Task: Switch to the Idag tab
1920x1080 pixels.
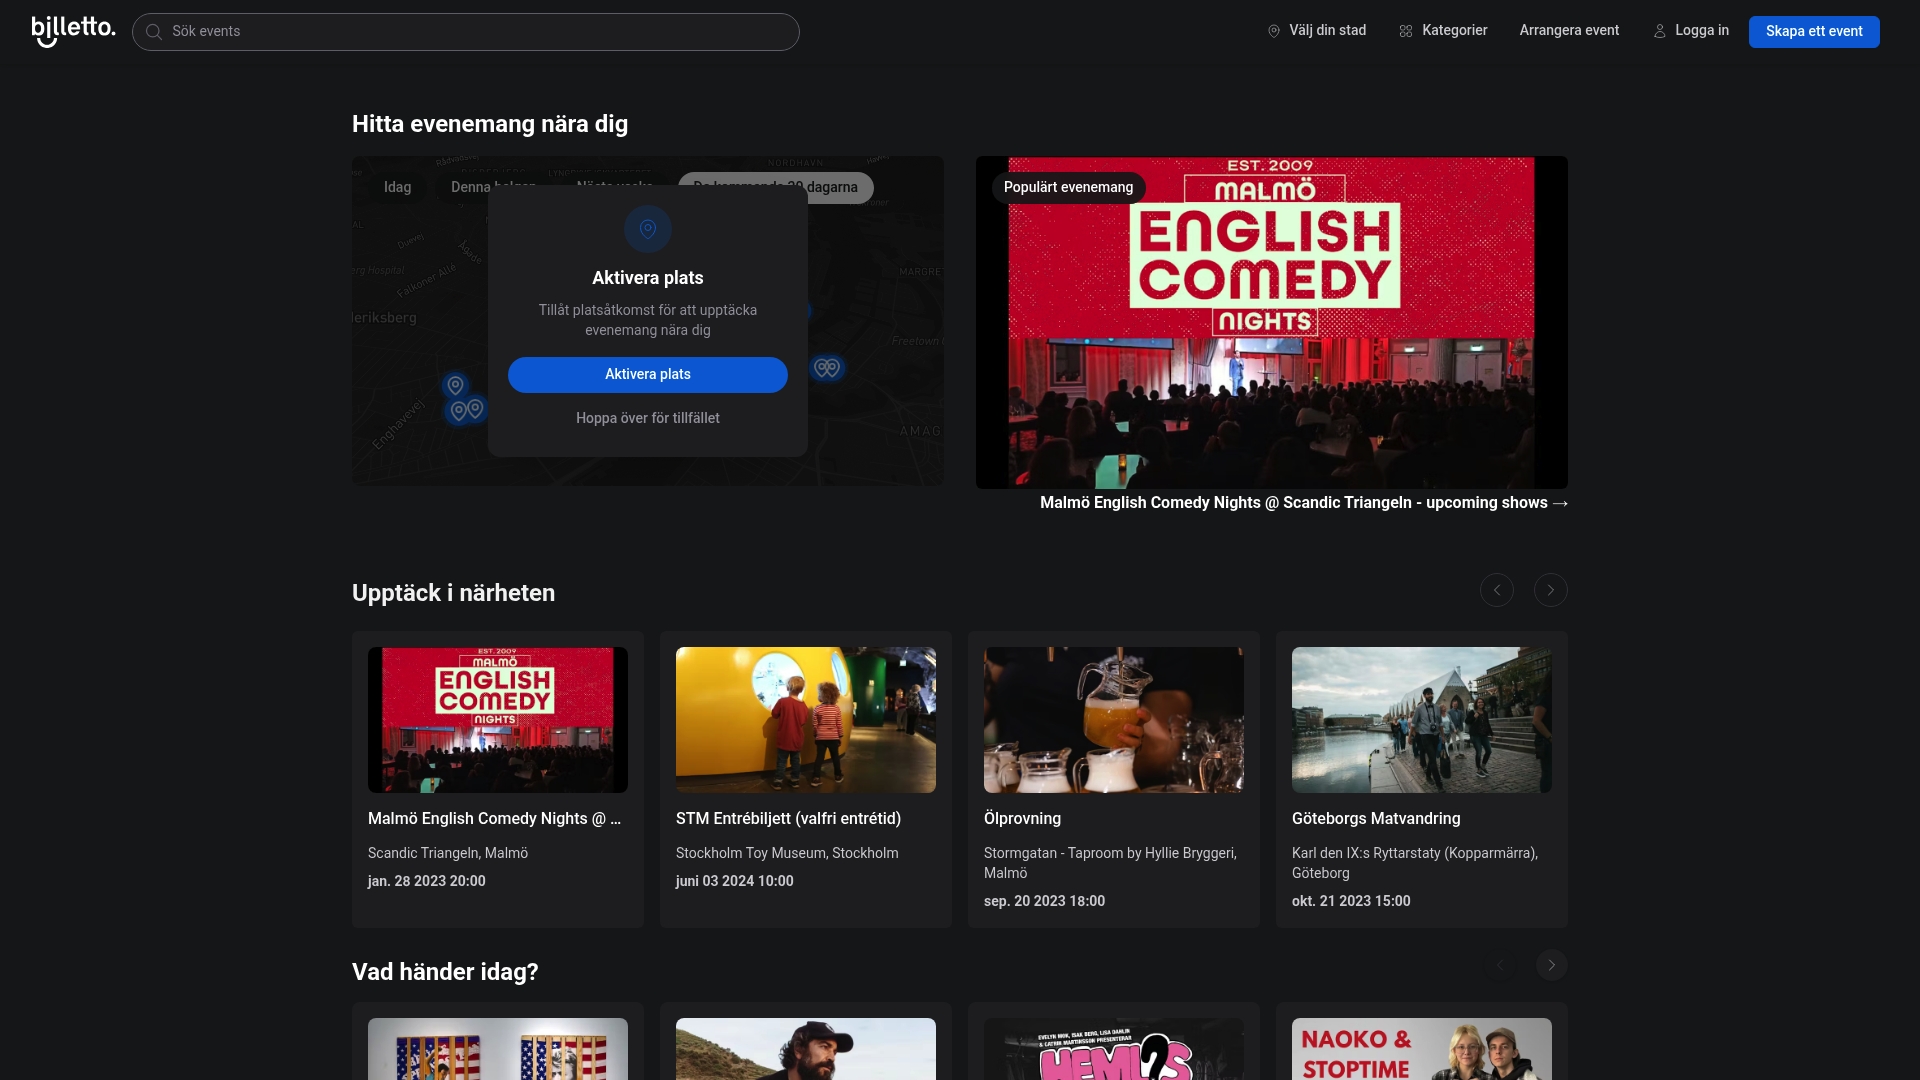Action: (397, 188)
